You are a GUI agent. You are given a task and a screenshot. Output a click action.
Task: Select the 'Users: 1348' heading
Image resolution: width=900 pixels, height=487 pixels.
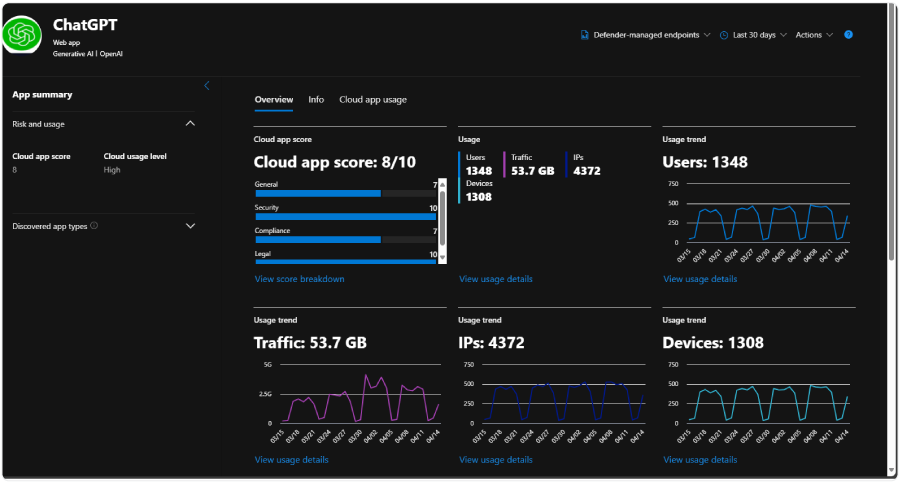point(705,162)
